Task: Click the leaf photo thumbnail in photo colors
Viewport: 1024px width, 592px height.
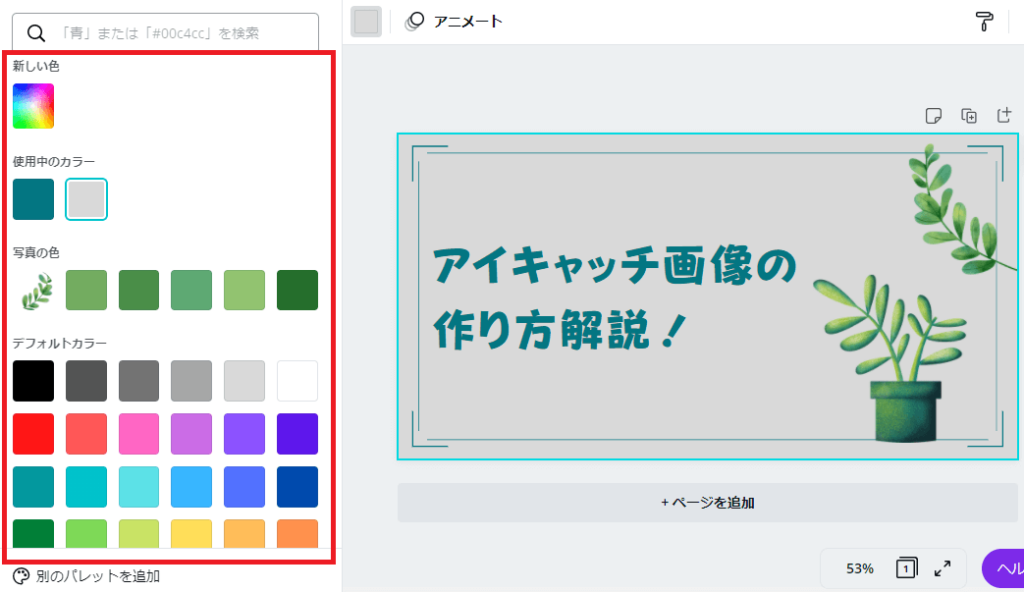Action: click(36, 290)
